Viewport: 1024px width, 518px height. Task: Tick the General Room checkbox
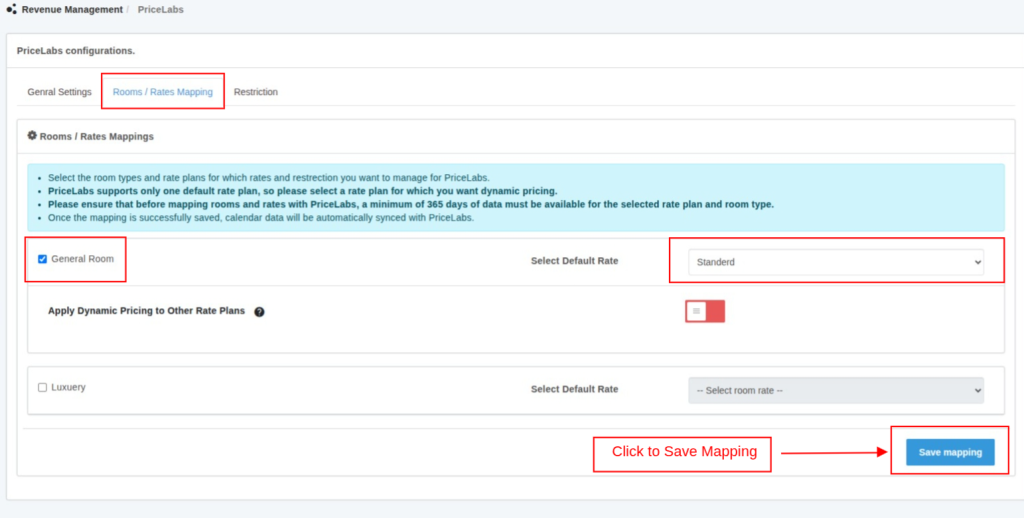click(43, 259)
